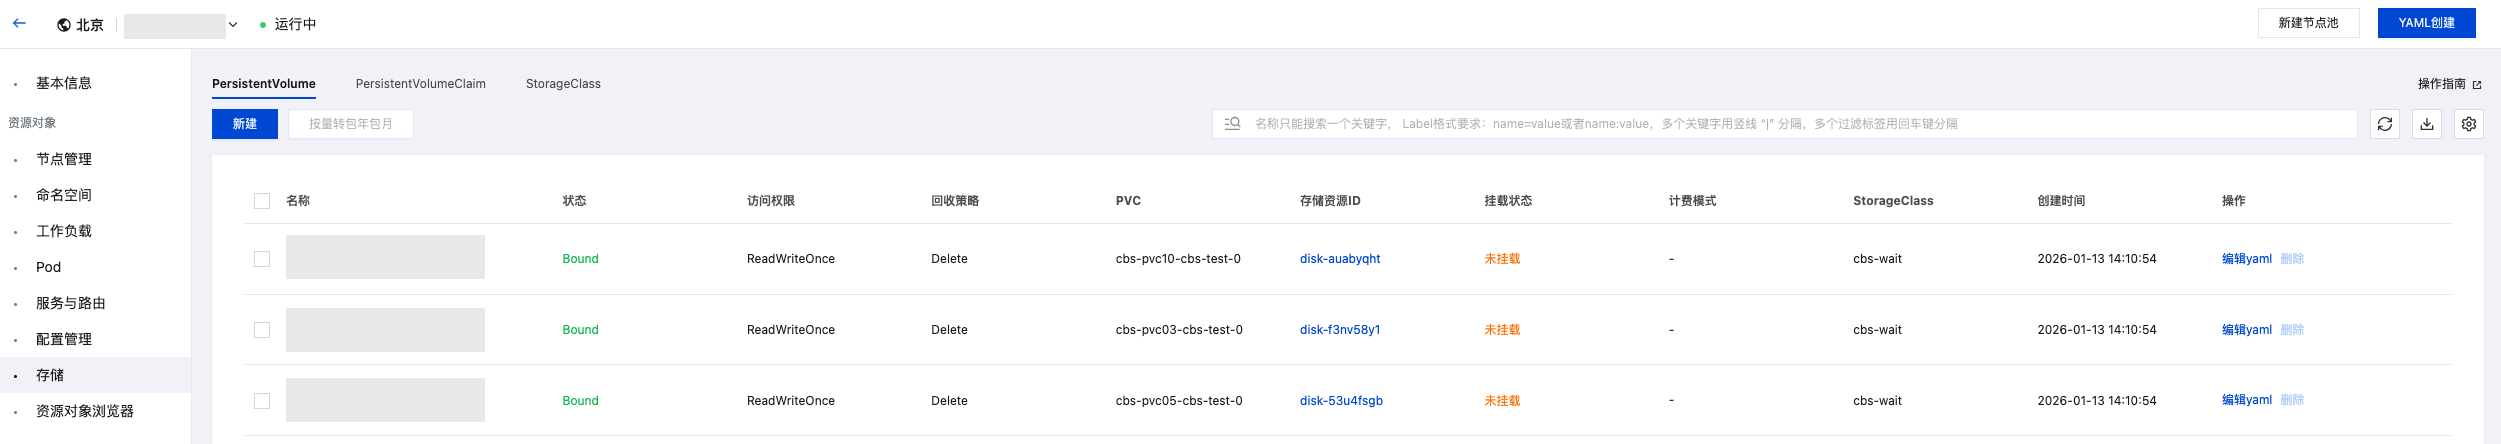The width and height of the screenshot is (2501, 444).
Task: Switch to the StorageClass tab
Action: click(563, 84)
